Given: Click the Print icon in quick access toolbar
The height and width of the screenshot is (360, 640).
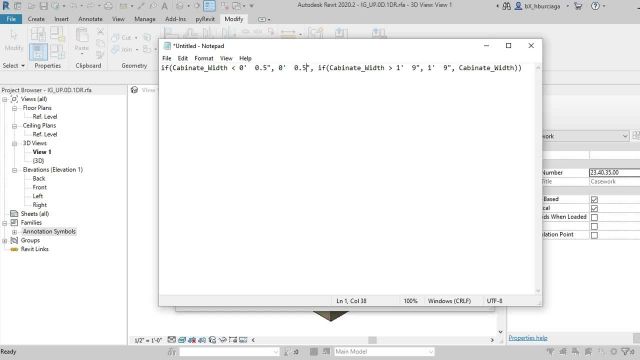Looking at the screenshot, I should click(x=108, y=6).
